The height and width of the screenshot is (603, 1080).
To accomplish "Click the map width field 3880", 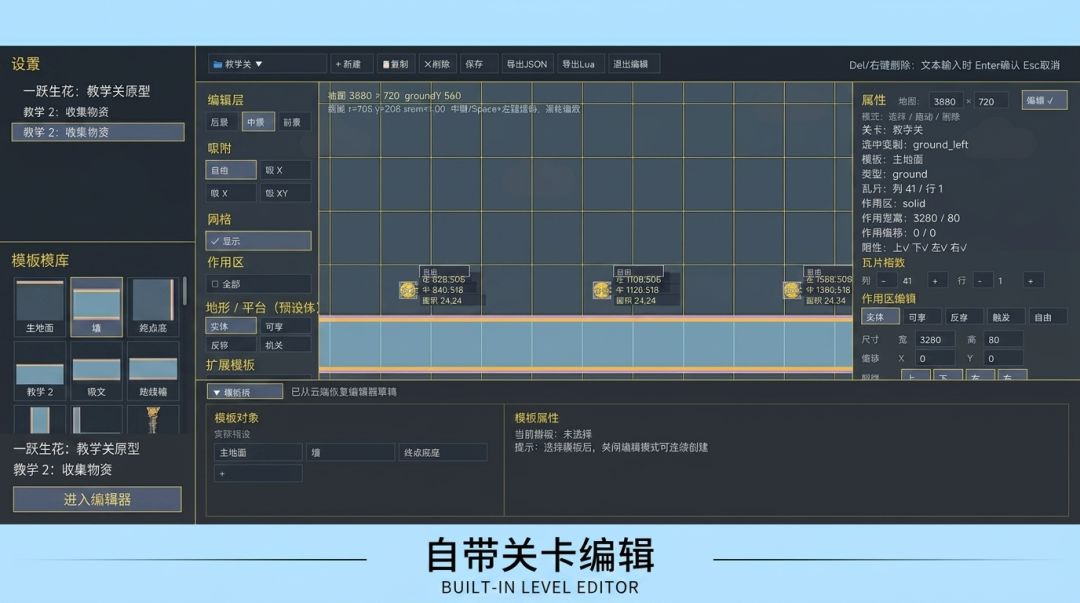I will pos(946,101).
